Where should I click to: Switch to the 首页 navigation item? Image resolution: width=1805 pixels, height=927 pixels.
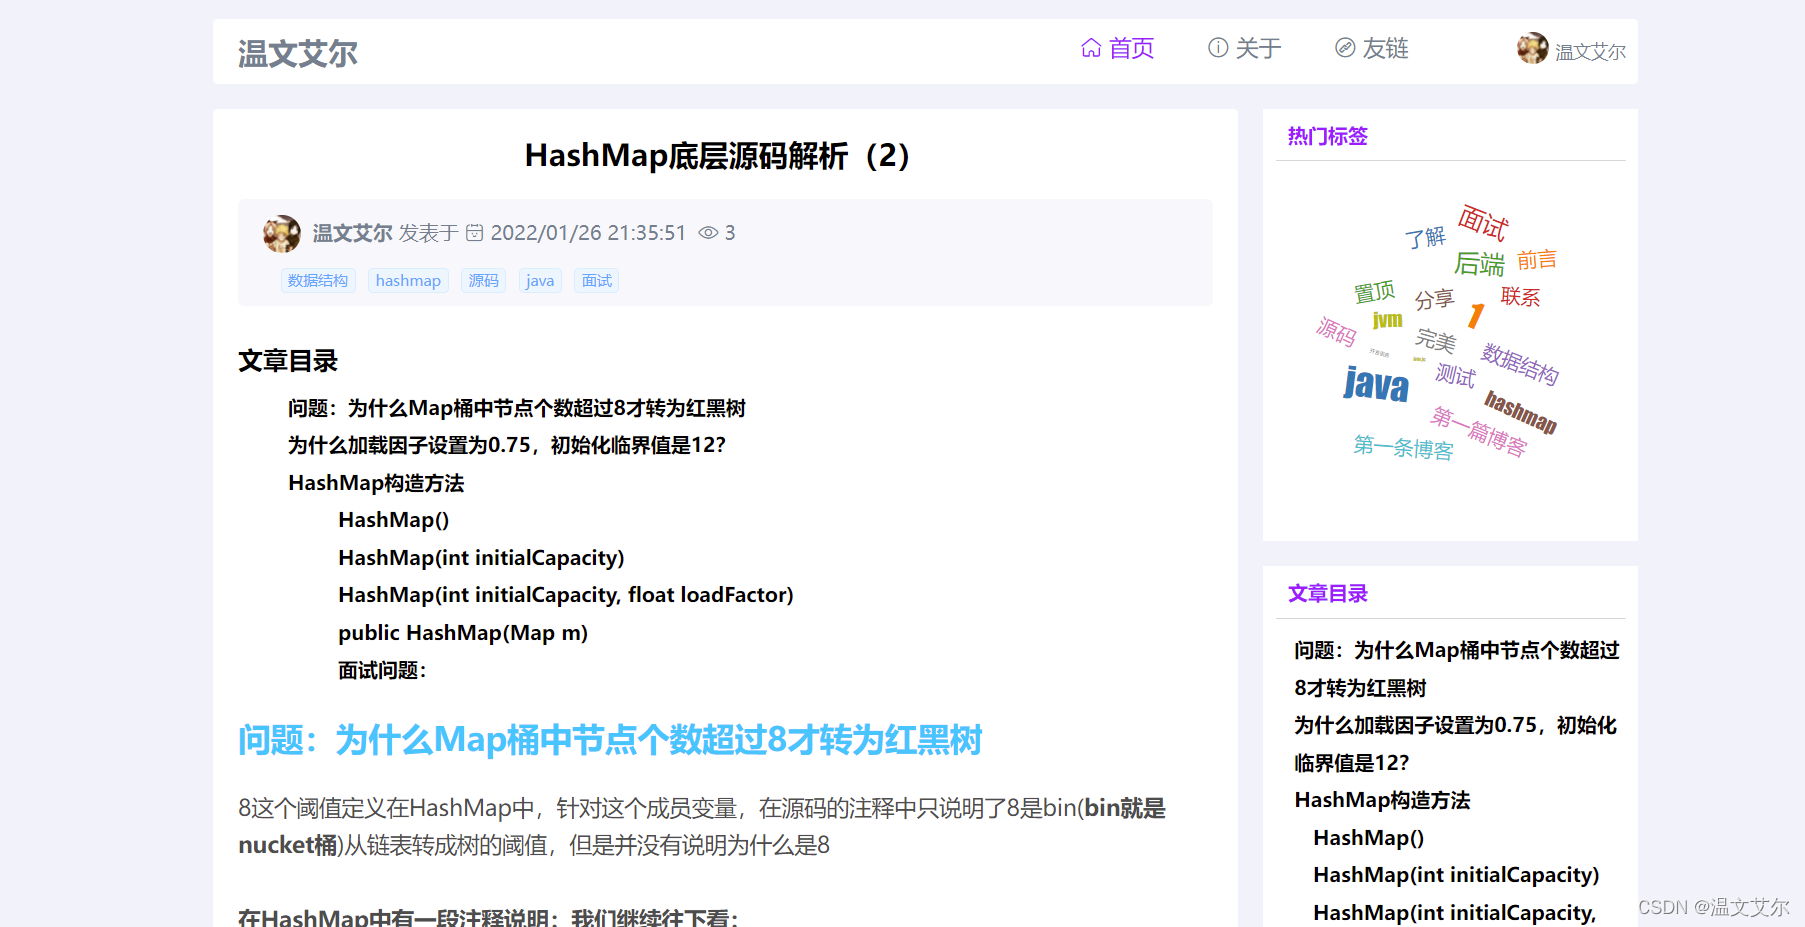1130,48
